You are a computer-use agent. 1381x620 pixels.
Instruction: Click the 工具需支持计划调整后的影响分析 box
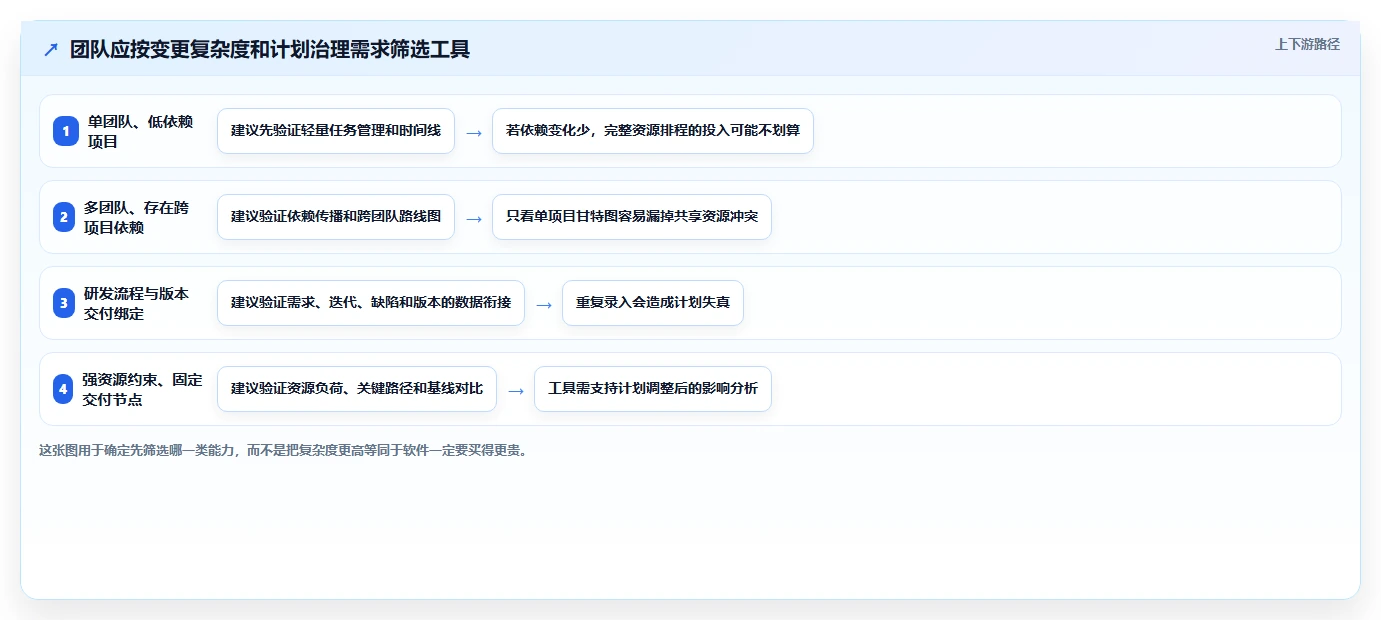pyautogui.click(x=653, y=389)
